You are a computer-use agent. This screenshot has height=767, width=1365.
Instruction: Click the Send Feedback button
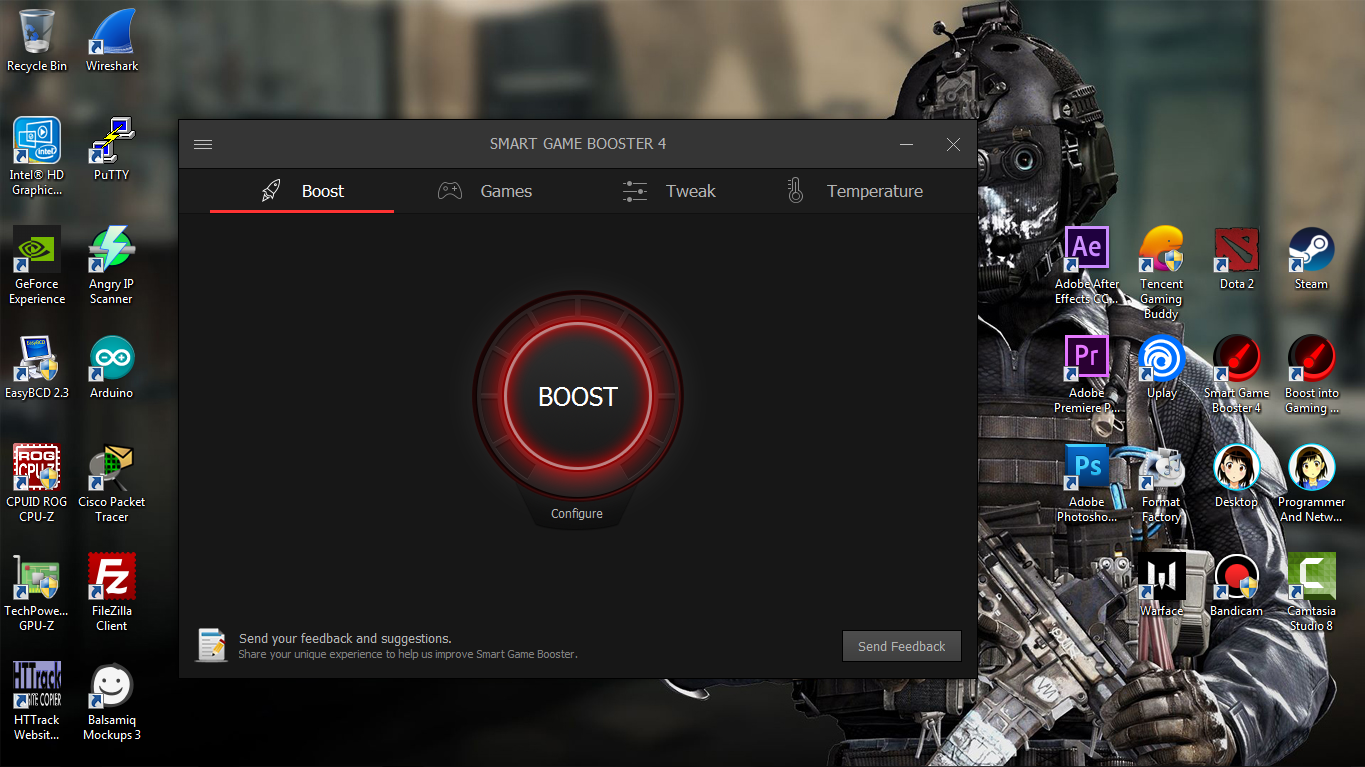[900, 646]
